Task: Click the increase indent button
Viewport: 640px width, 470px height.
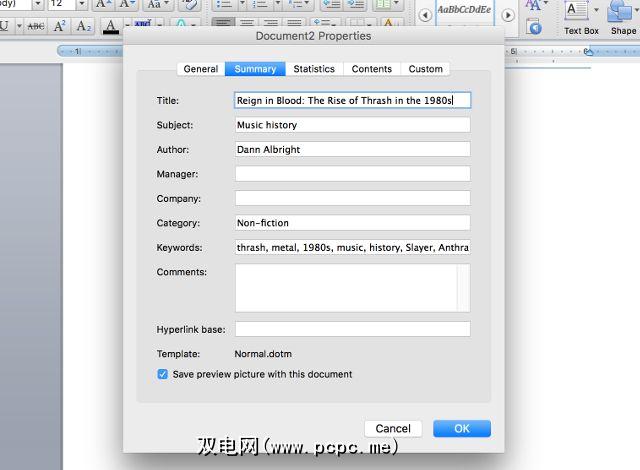Action: click(x=356, y=4)
